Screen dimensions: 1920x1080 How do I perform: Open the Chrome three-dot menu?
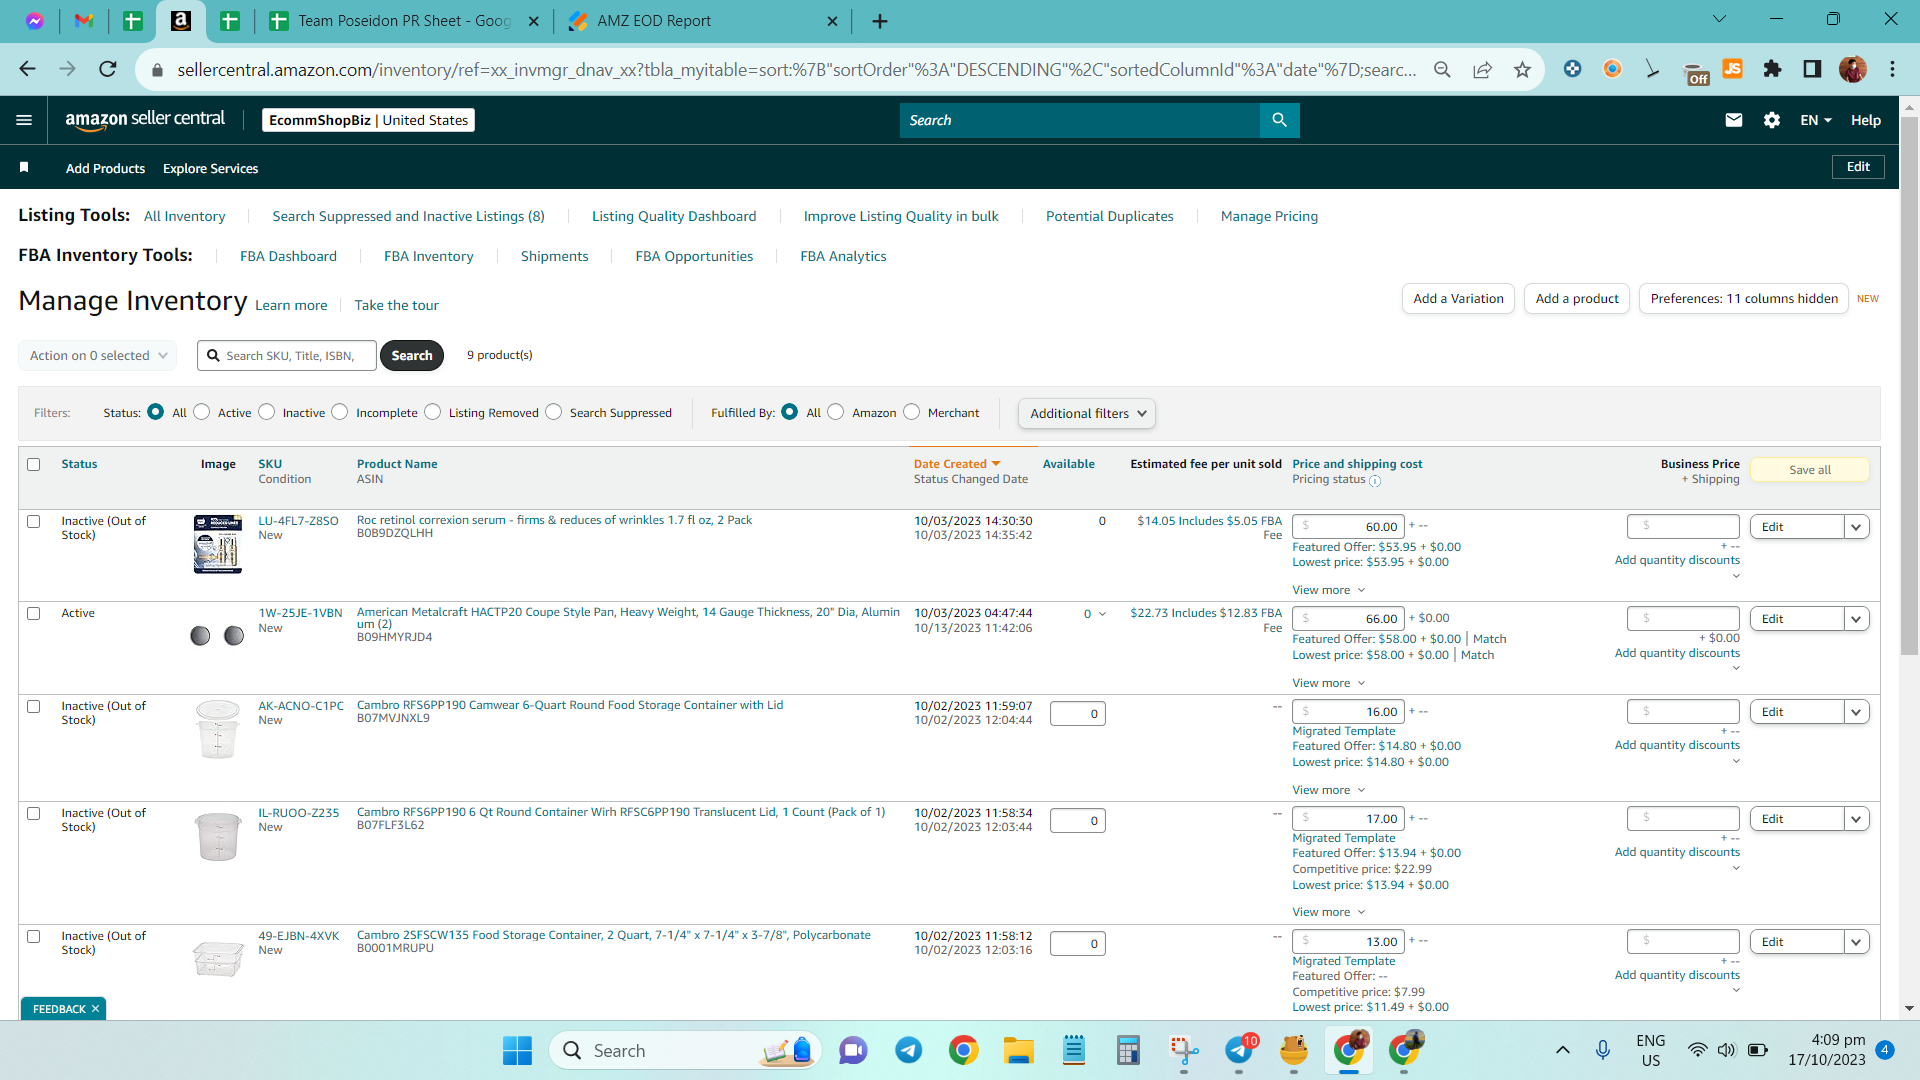click(x=1892, y=69)
